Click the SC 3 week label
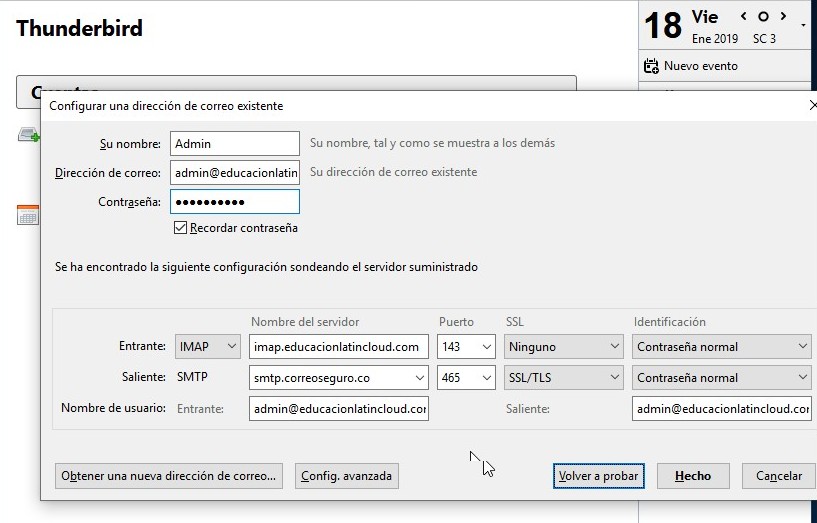The height and width of the screenshot is (523, 817). coord(764,39)
